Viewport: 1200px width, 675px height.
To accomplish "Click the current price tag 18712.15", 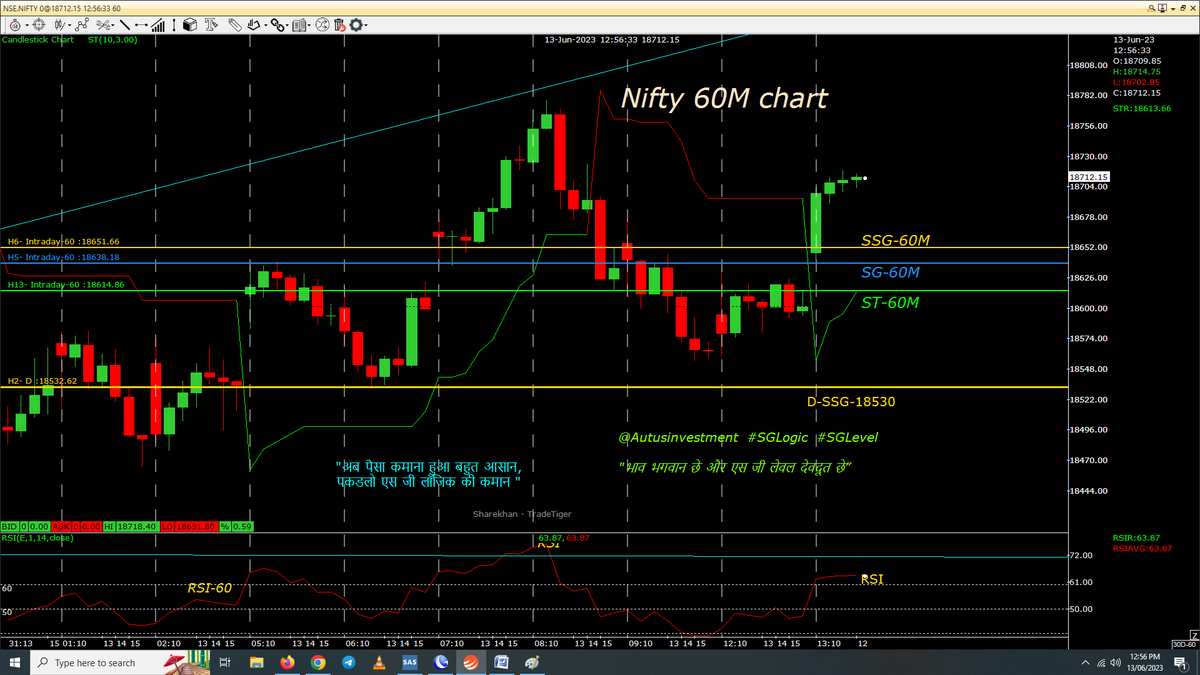I will tap(1090, 177).
